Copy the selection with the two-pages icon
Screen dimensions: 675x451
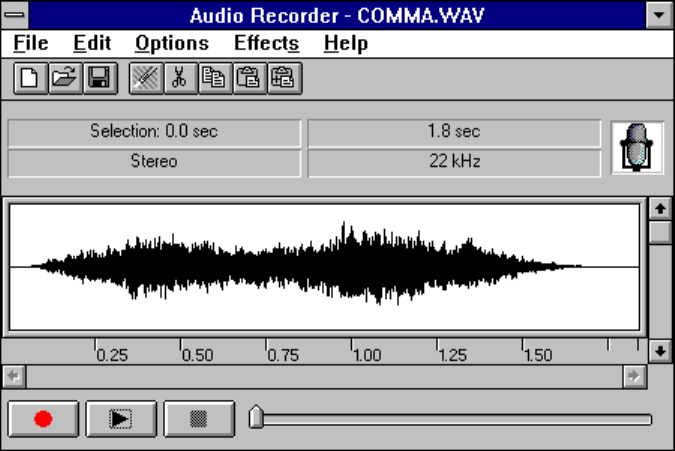click(x=215, y=78)
